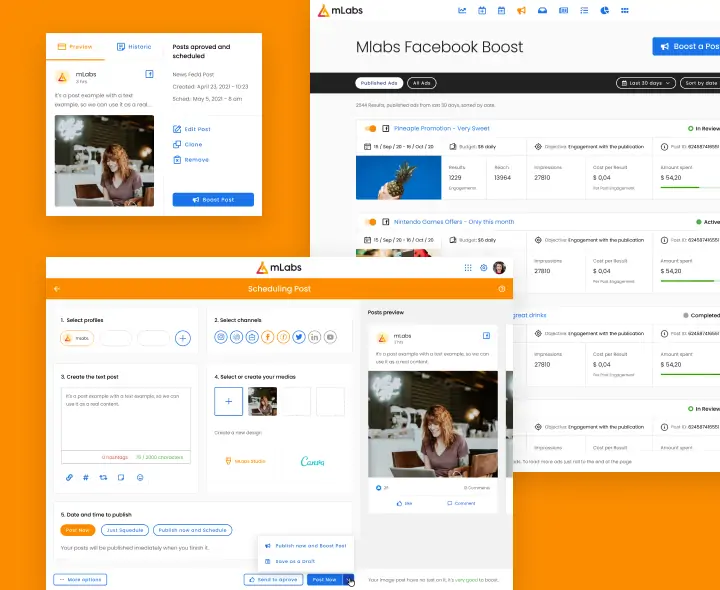Click the Boost a Post button at top right
This screenshot has width=720, height=590.
[686, 46]
